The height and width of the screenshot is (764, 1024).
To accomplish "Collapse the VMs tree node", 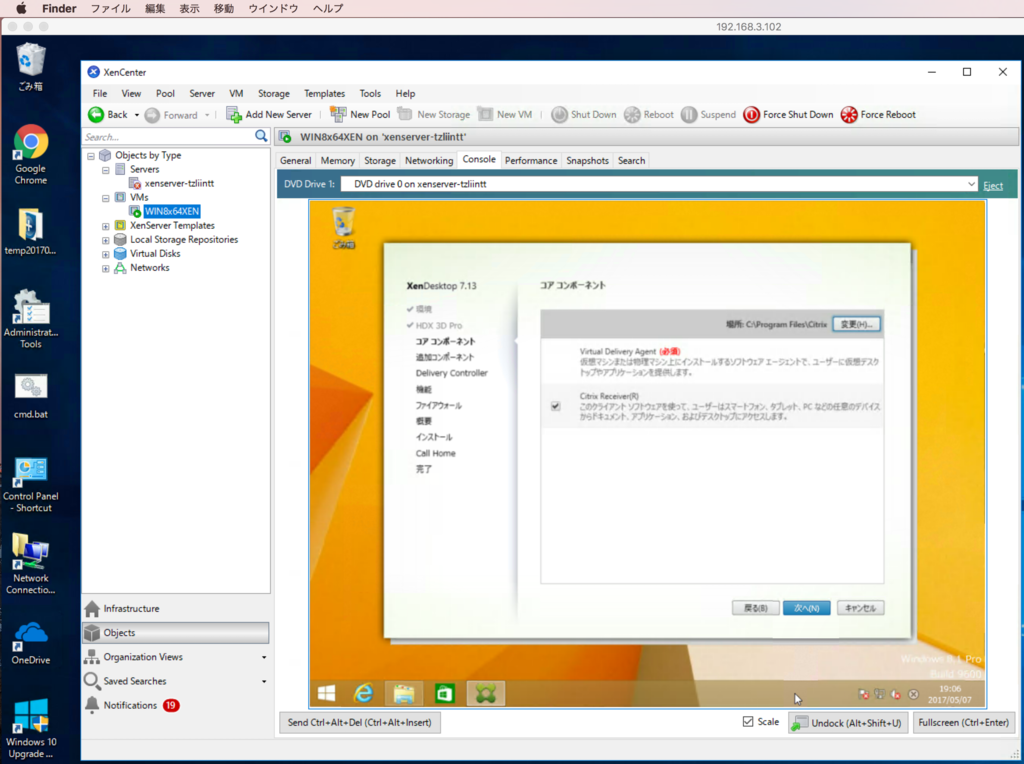I will [x=106, y=198].
